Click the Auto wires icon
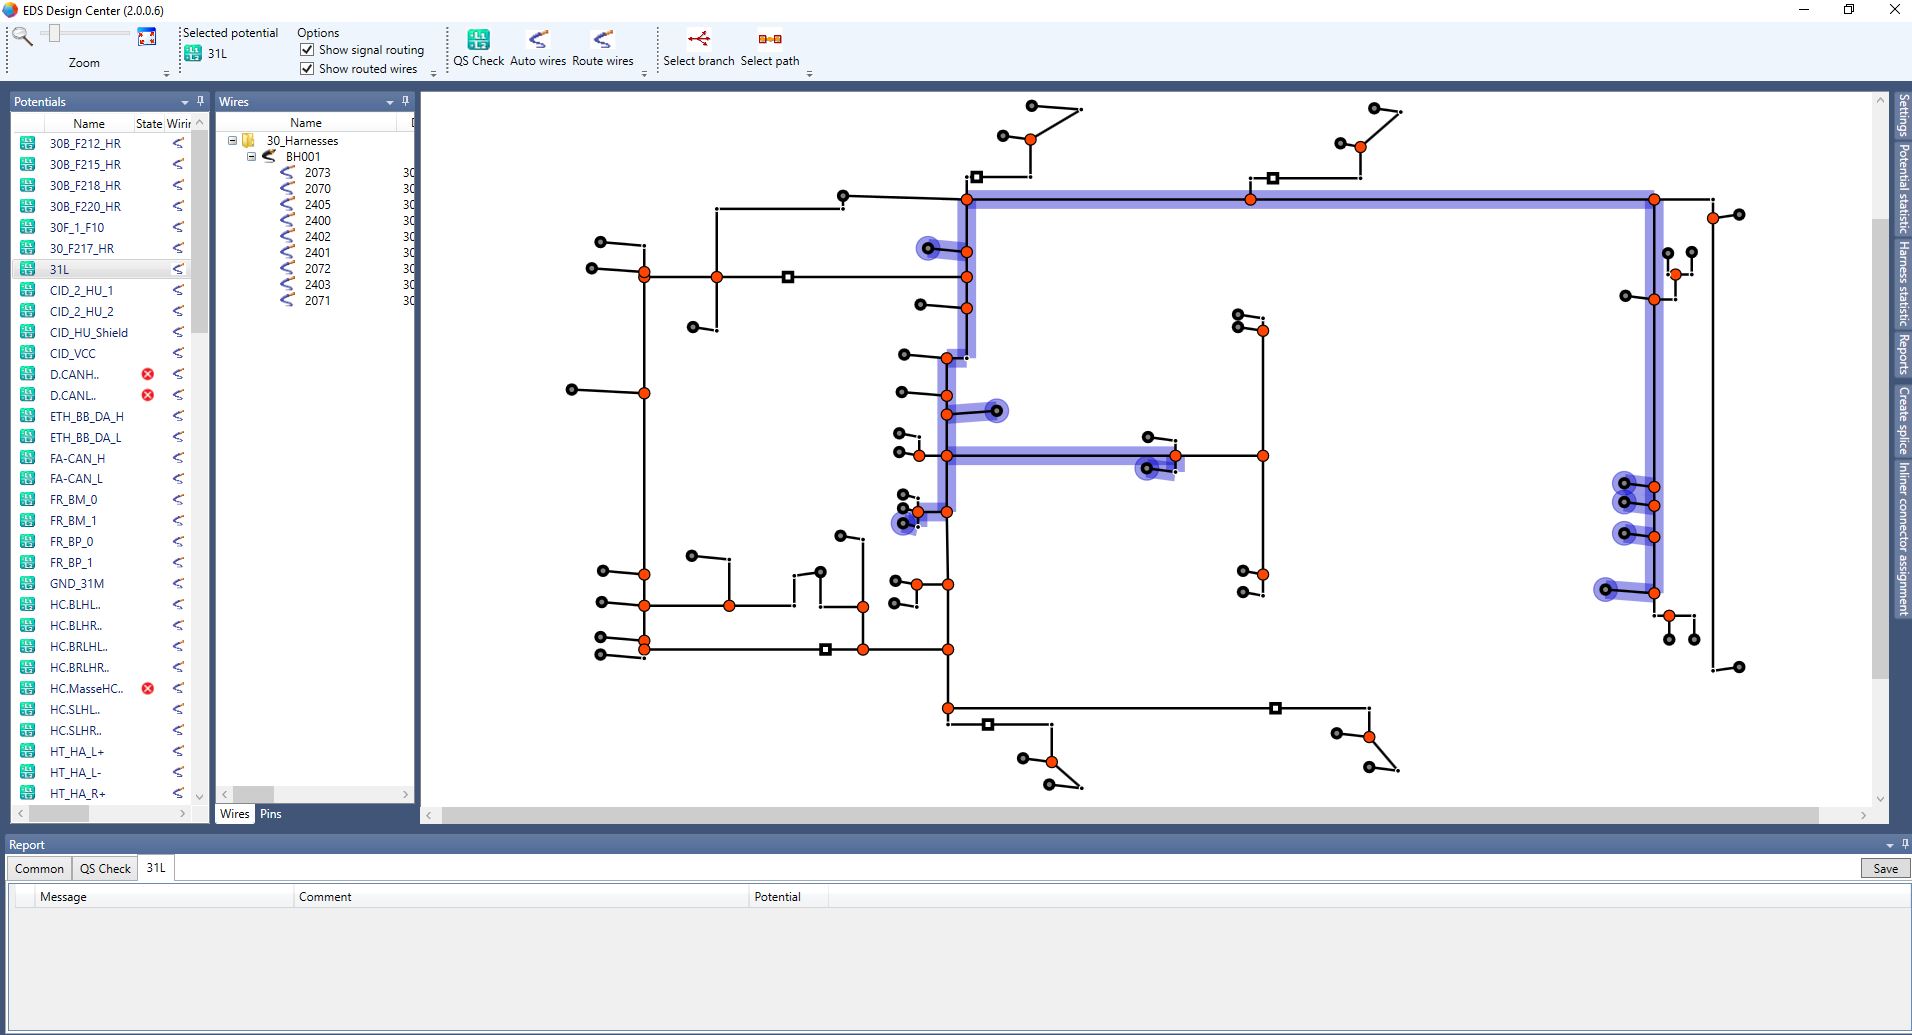The width and height of the screenshot is (1912, 1035). click(538, 40)
